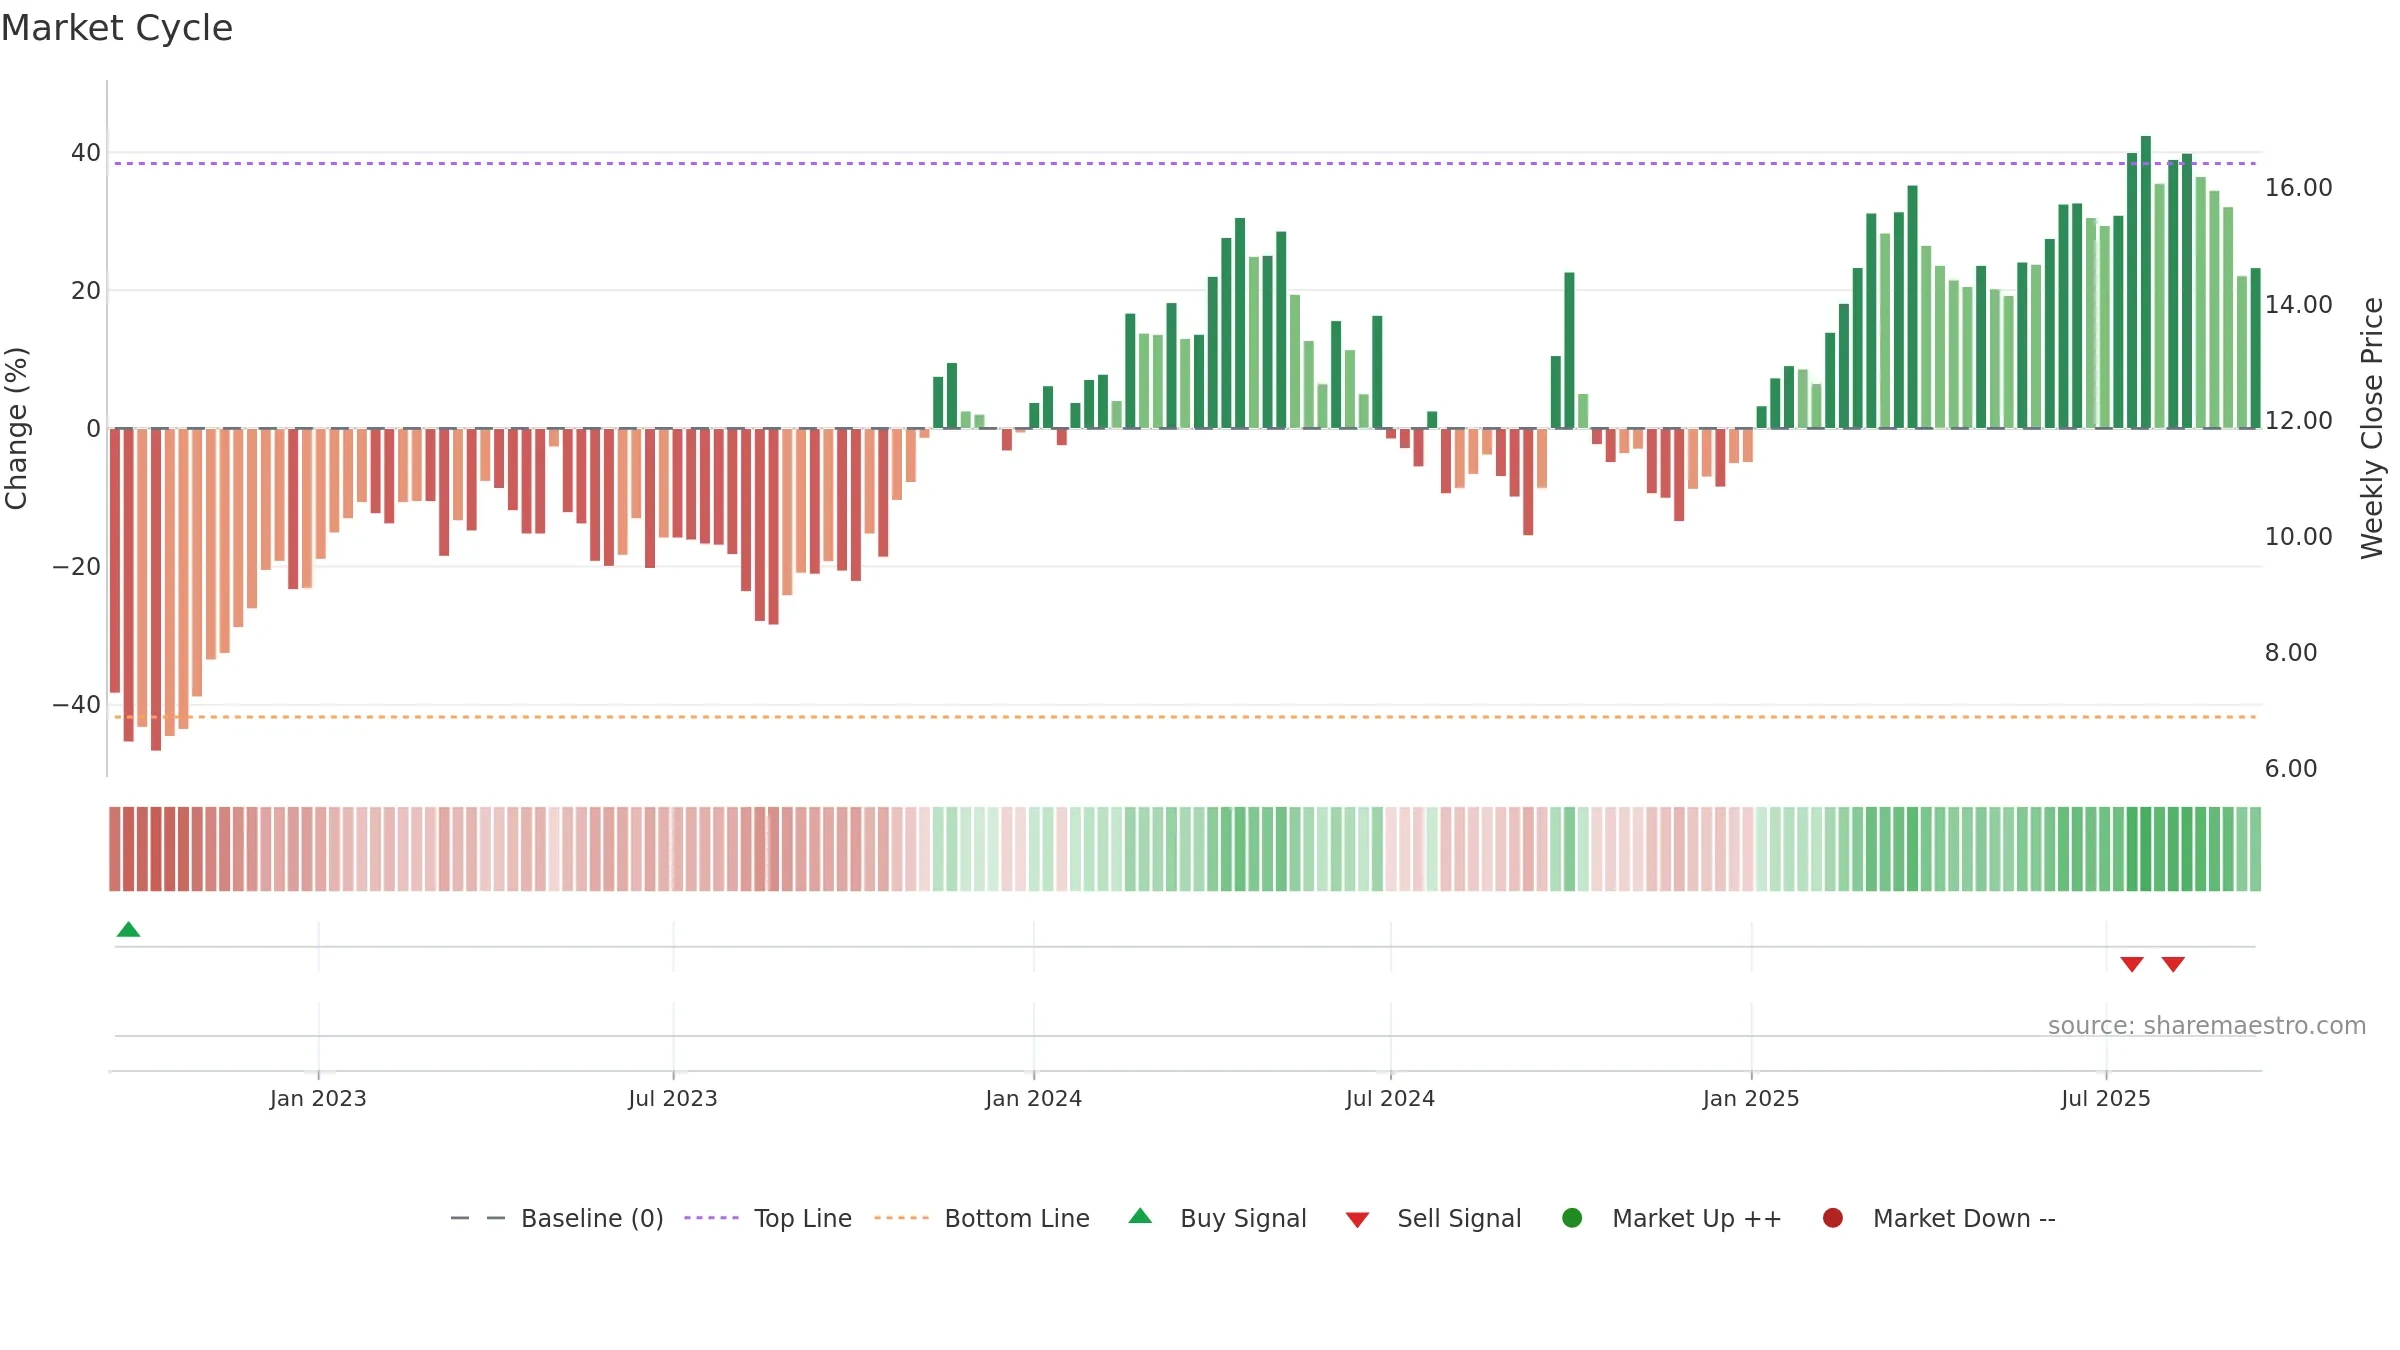Click the 14.00 price axis label
The width and height of the screenshot is (2400, 1350).
point(2298,305)
